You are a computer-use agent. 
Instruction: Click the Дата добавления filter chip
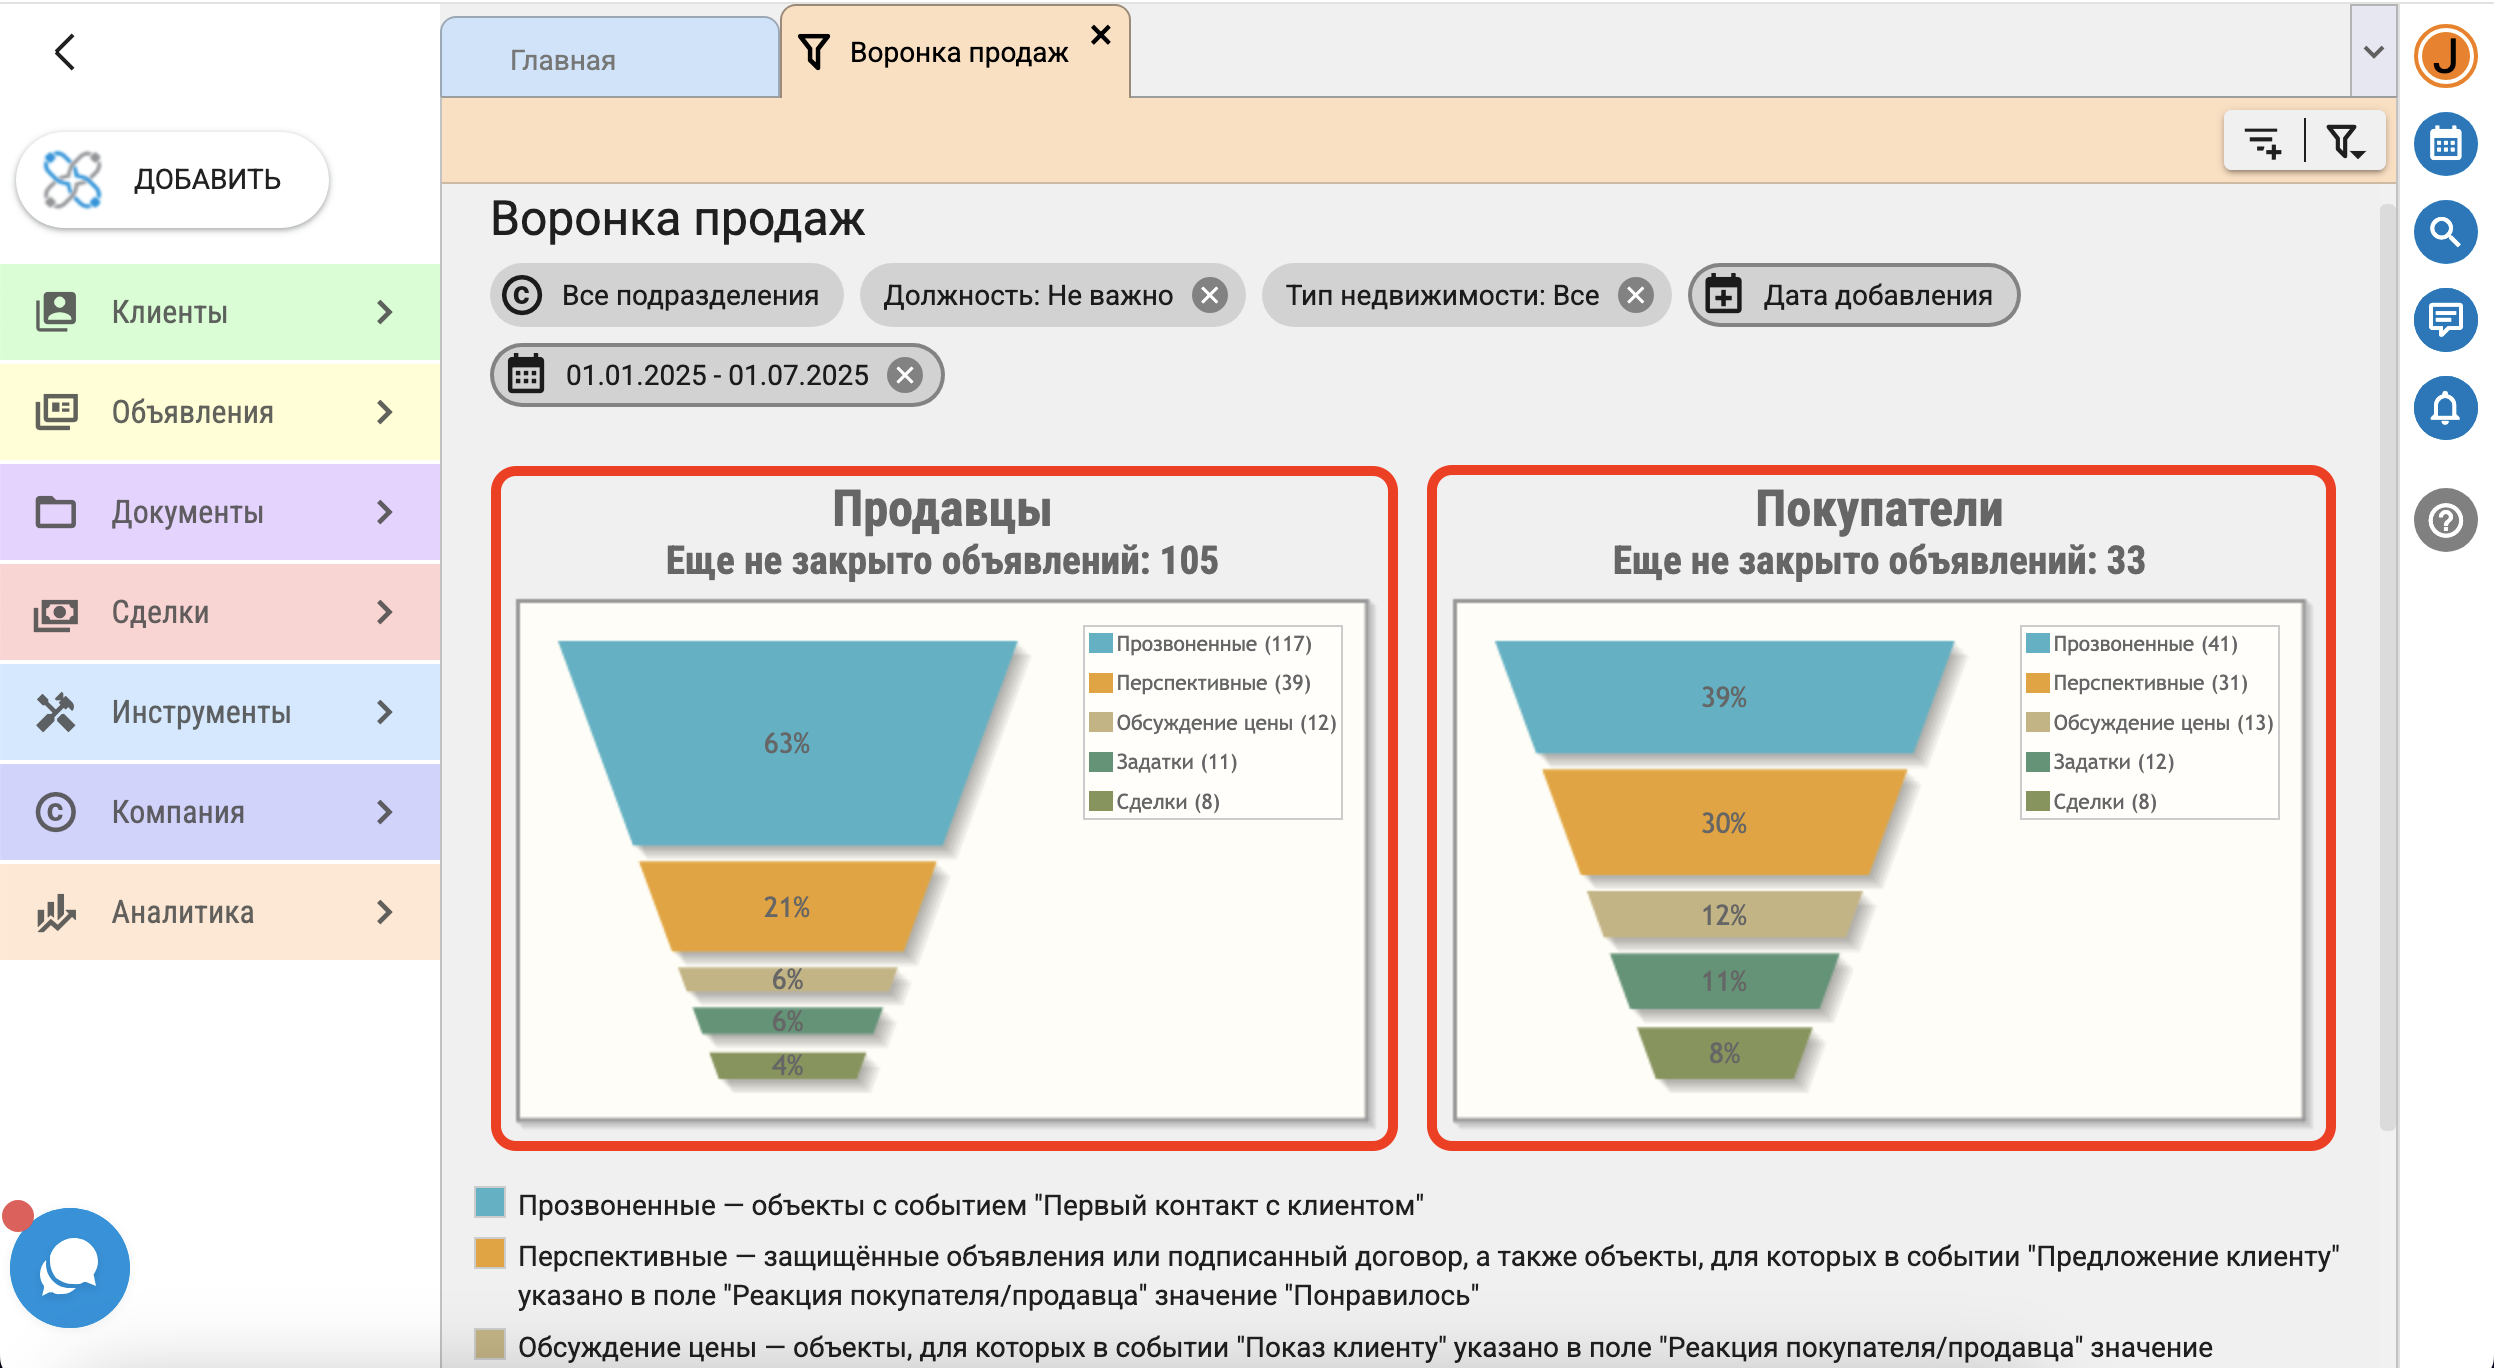coord(1854,296)
